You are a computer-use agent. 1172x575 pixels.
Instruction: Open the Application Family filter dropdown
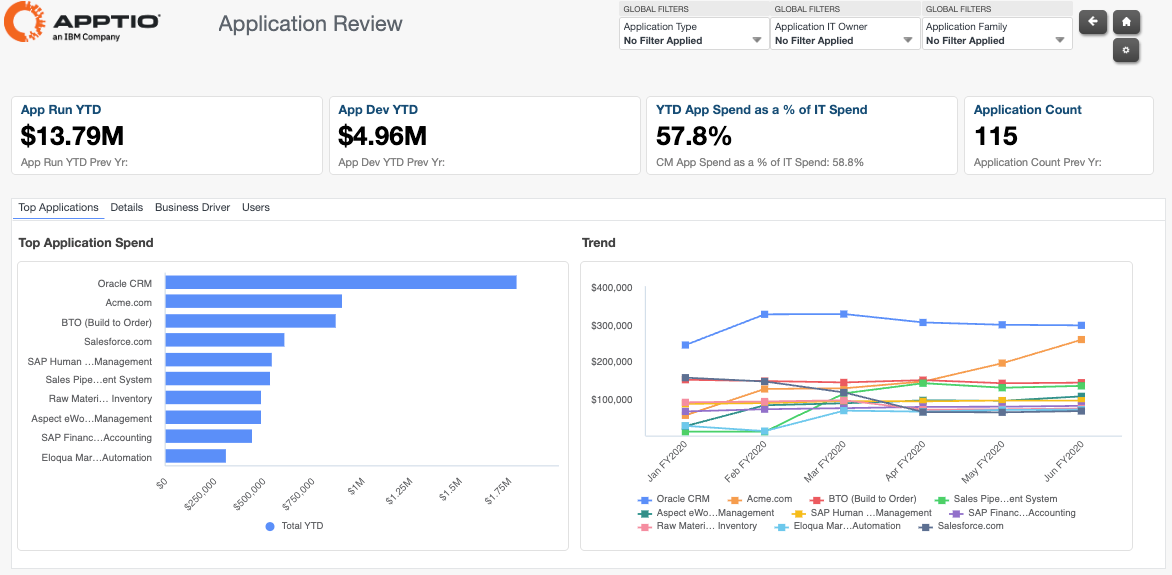pyautogui.click(x=996, y=34)
